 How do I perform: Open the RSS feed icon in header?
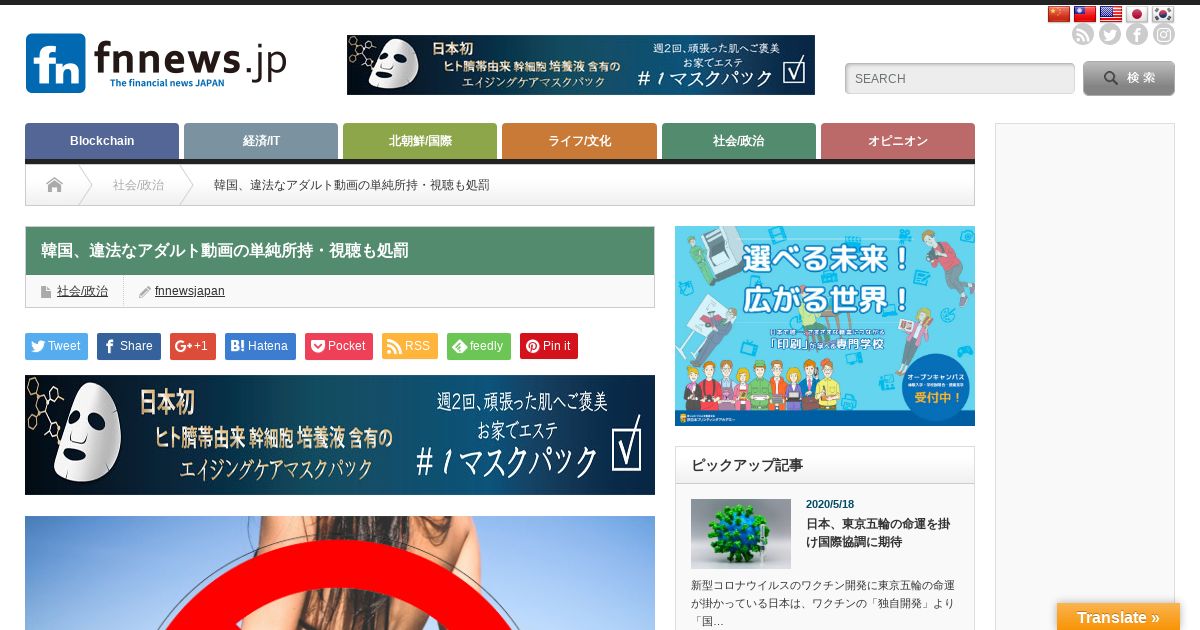[x=1083, y=35]
